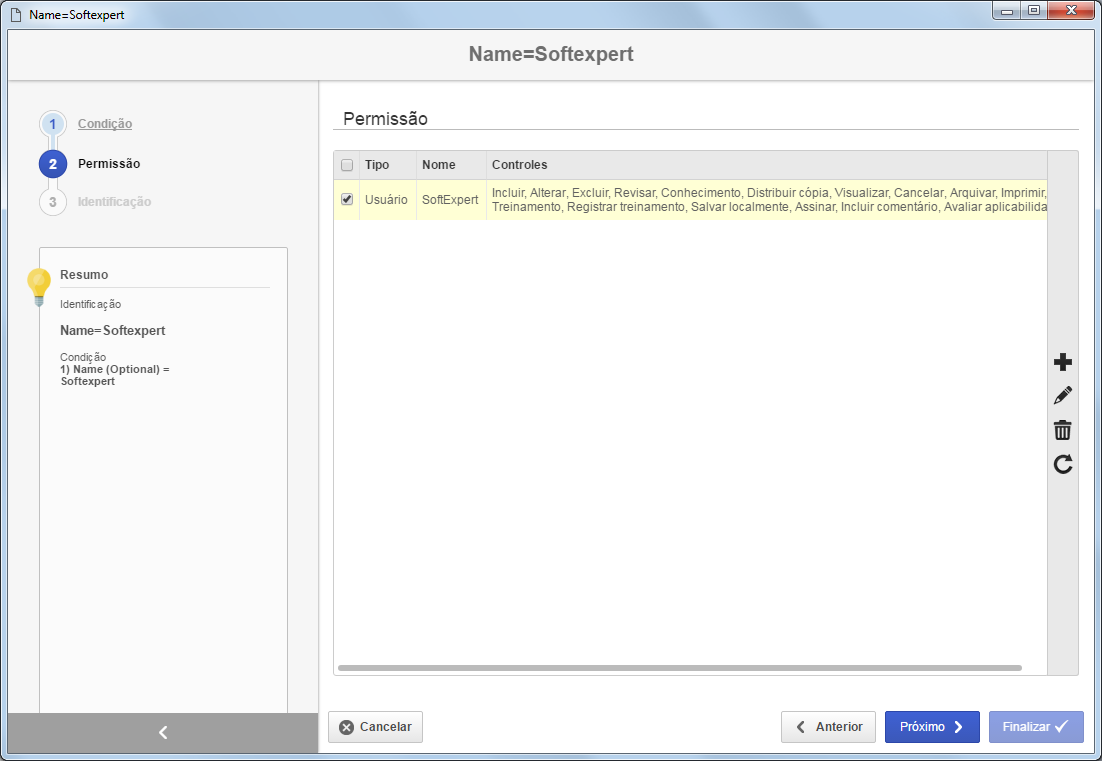Screen dimensions: 1102x761
Task: Toggle the select-all checkbox in table header
Action: tap(346, 165)
